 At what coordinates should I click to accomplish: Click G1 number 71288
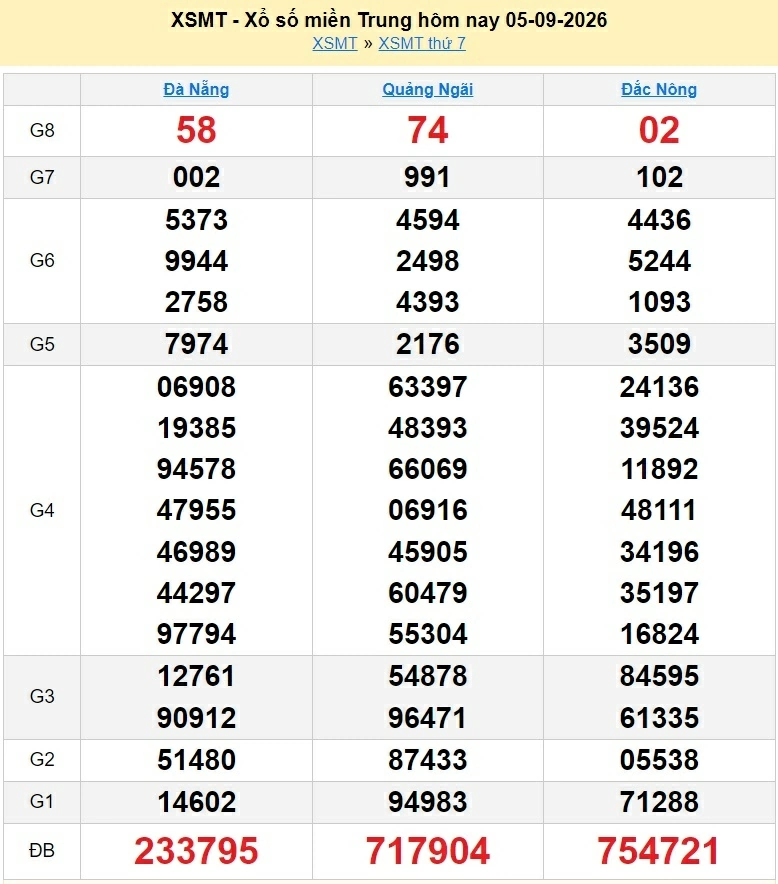tap(659, 802)
